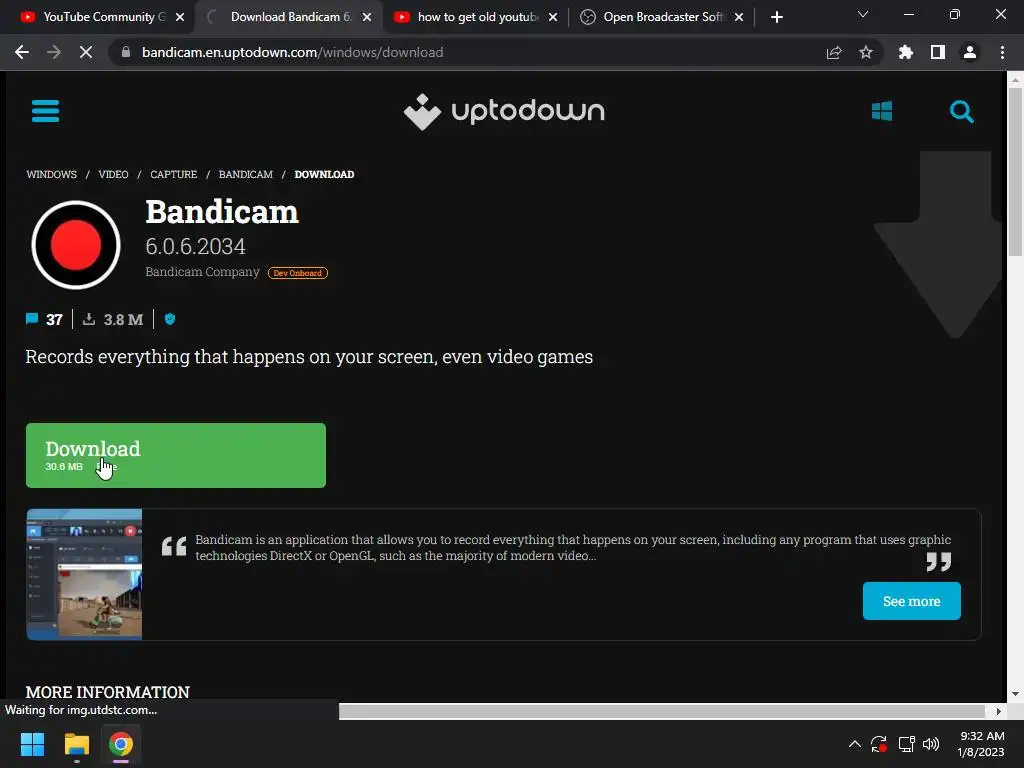The width and height of the screenshot is (1024, 768).
Task: Close the Open Broadcaster Software tab
Action: 739,17
